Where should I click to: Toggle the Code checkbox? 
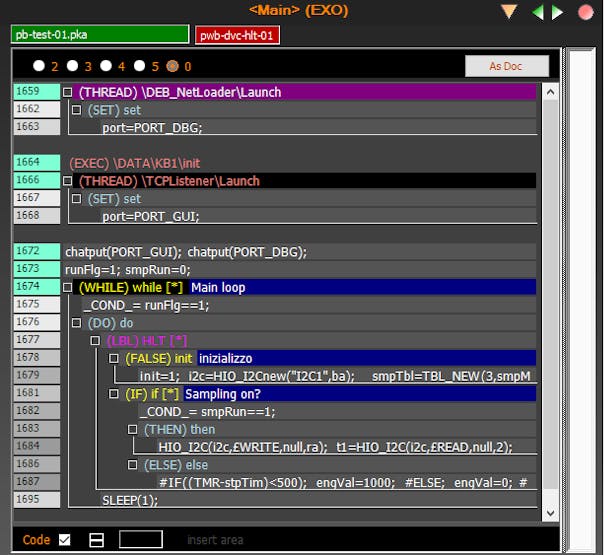click(65, 540)
